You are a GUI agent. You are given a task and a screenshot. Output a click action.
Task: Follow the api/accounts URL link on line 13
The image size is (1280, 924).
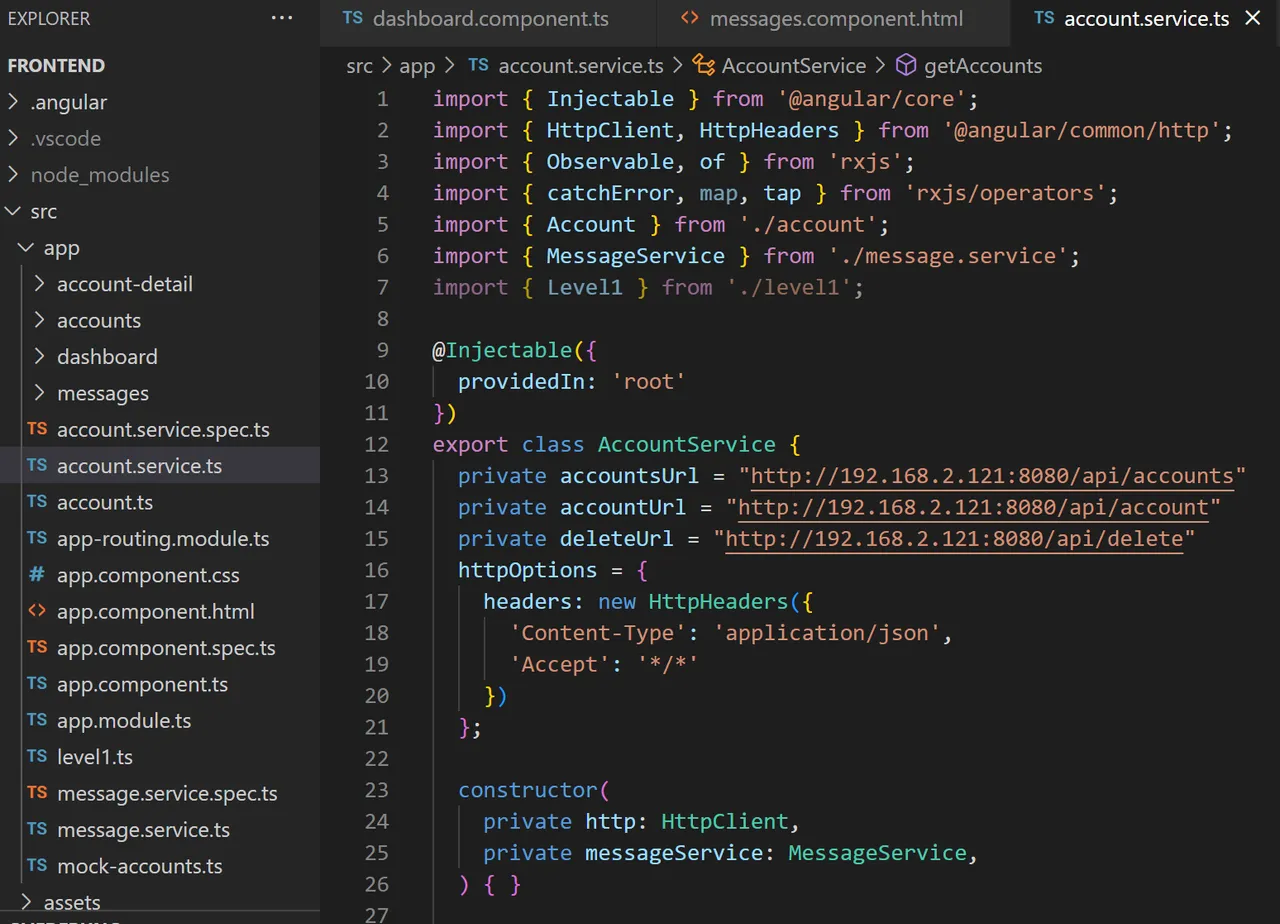tap(992, 476)
